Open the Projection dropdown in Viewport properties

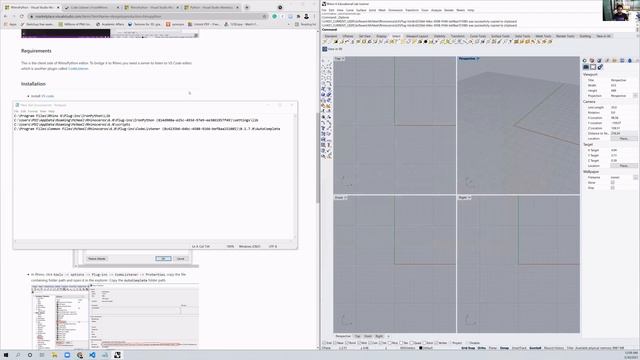pos(635,96)
